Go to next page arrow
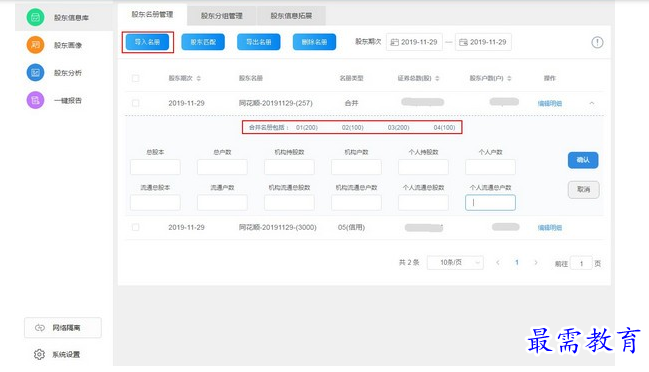This screenshot has width=649, height=372. (536, 262)
